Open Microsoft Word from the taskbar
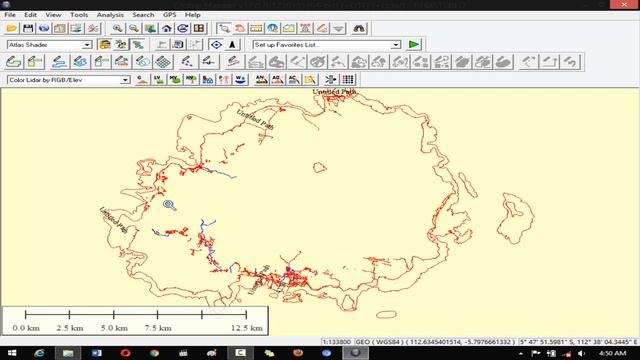Viewport: 640px width, 360px height. tap(97, 353)
